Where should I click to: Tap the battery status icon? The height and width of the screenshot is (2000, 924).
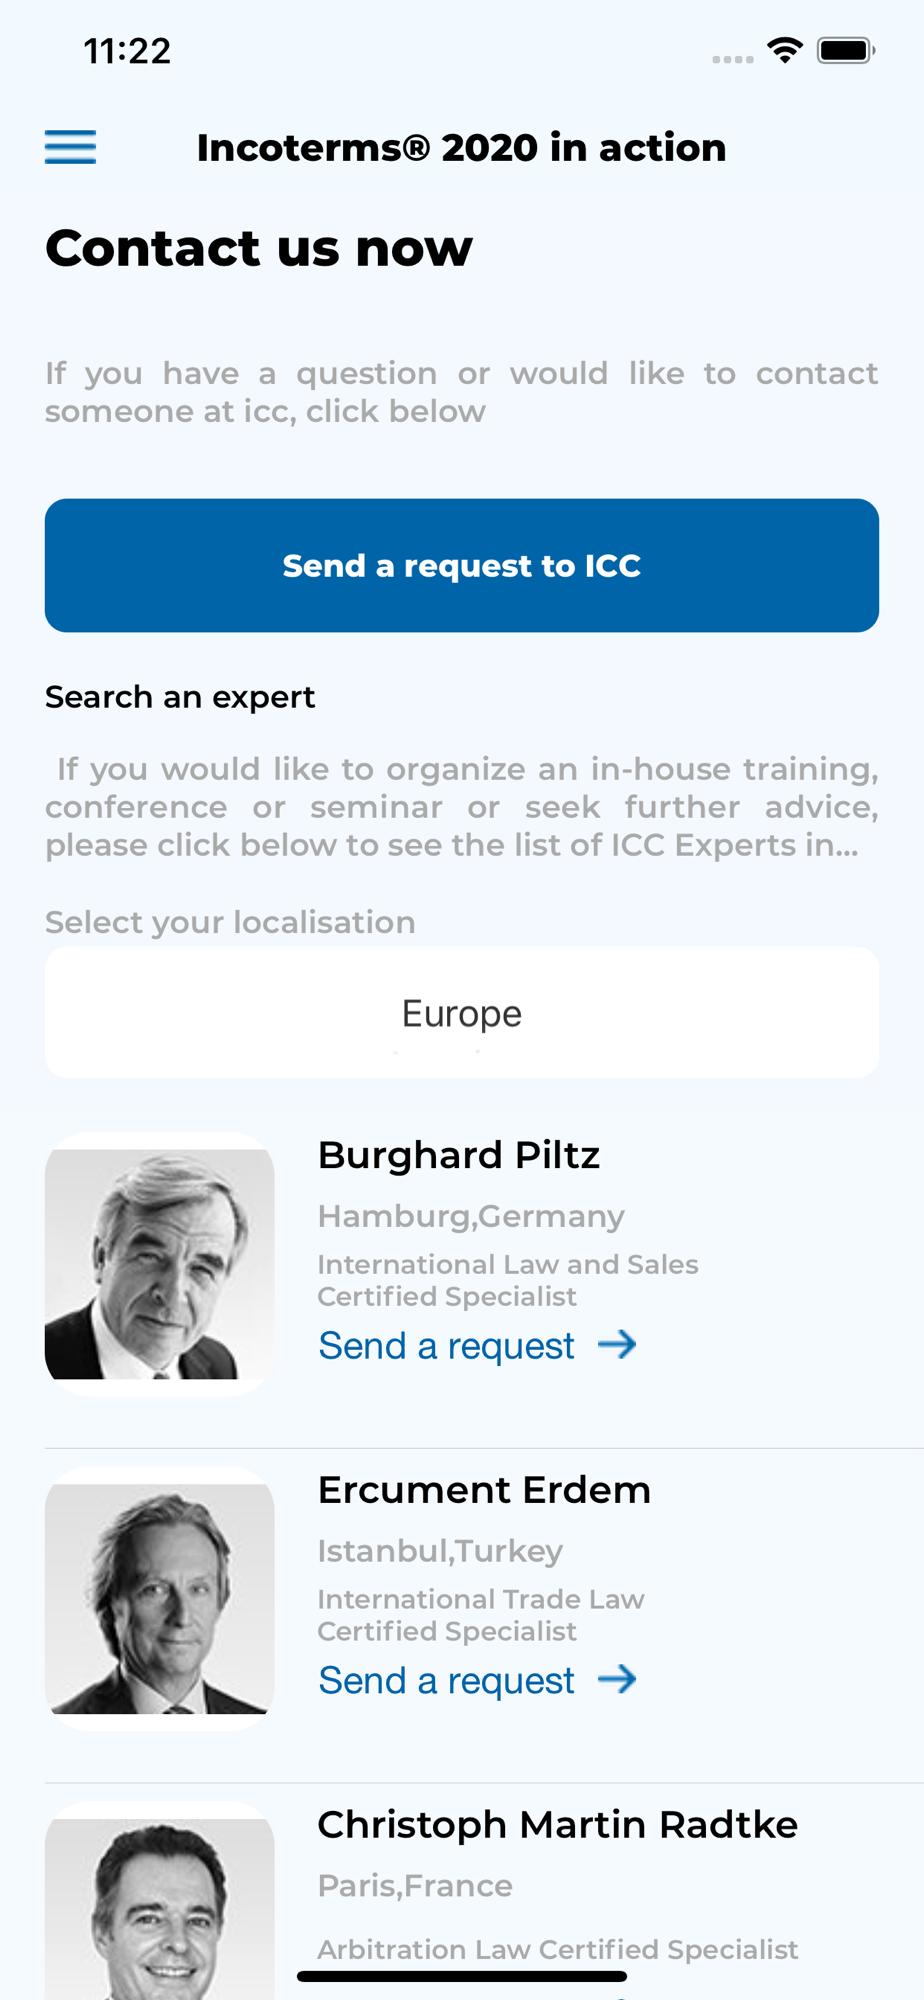(846, 50)
